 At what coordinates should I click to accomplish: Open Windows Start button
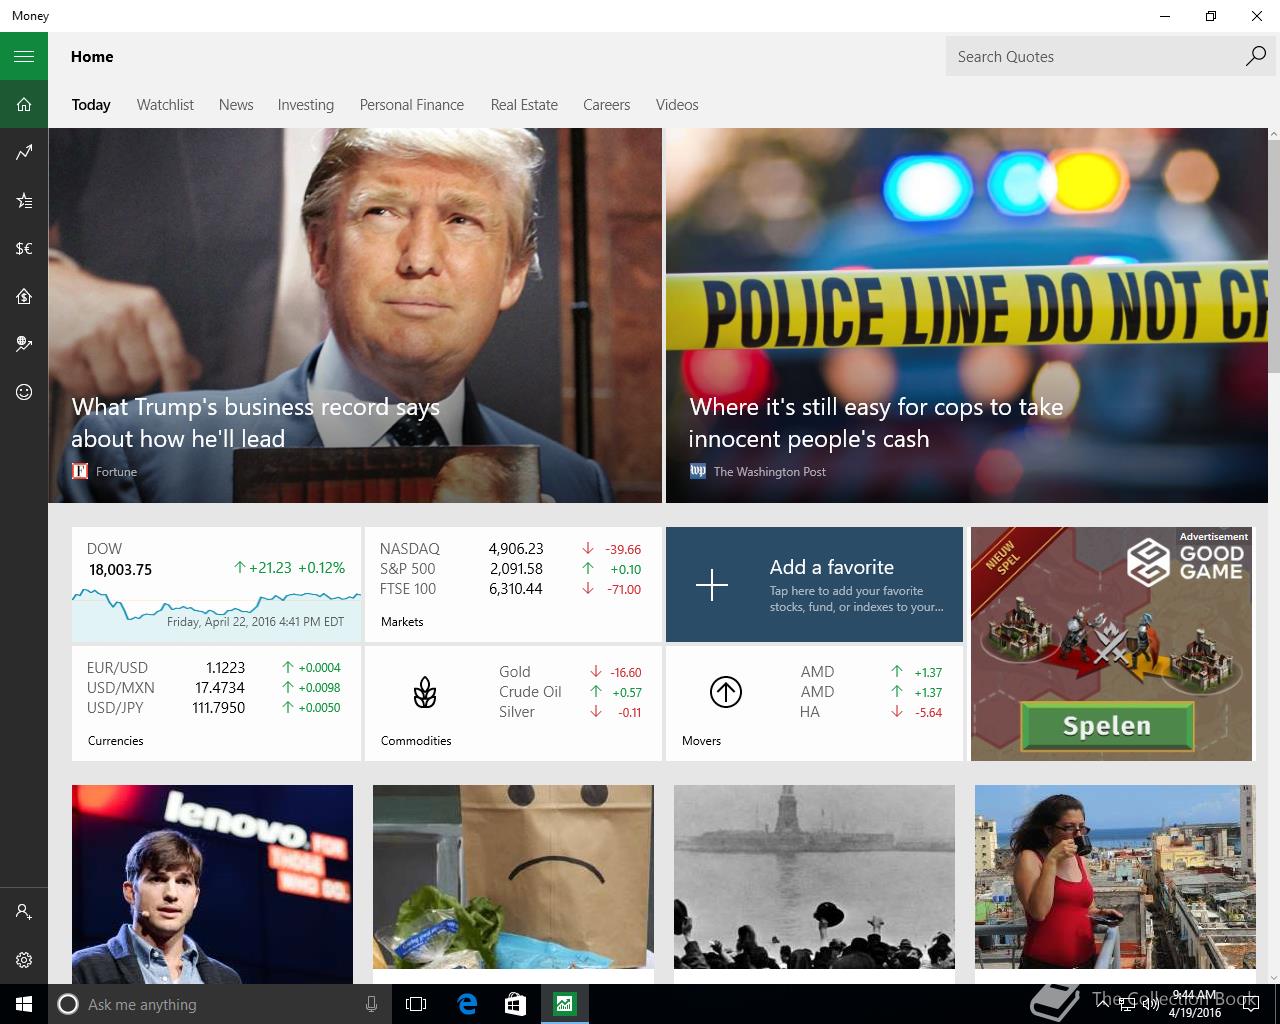click(24, 1004)
